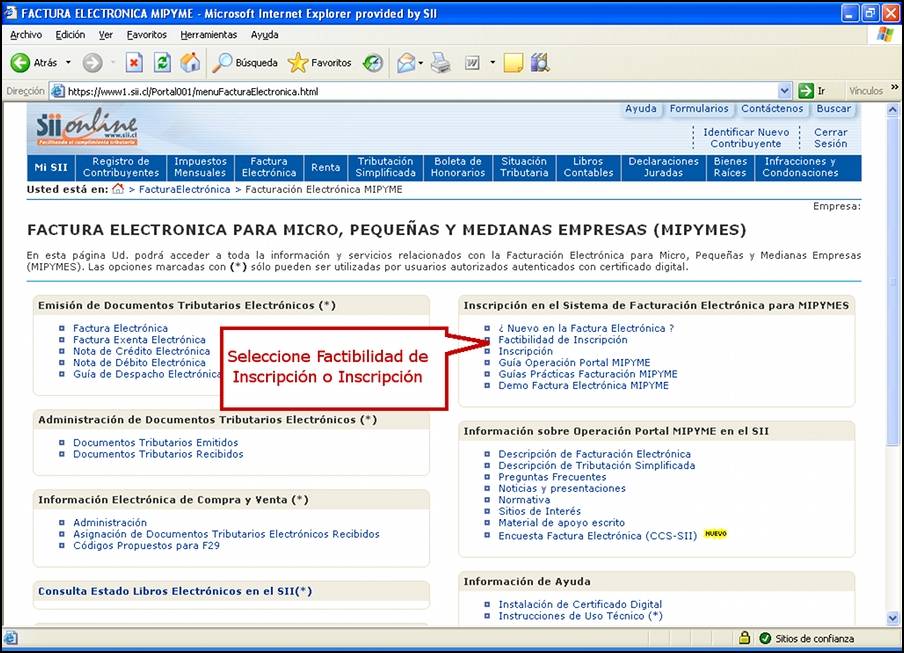904x653 pixels.
Task: Click the Forward arrow icon
Action: [x=92, y=62]
